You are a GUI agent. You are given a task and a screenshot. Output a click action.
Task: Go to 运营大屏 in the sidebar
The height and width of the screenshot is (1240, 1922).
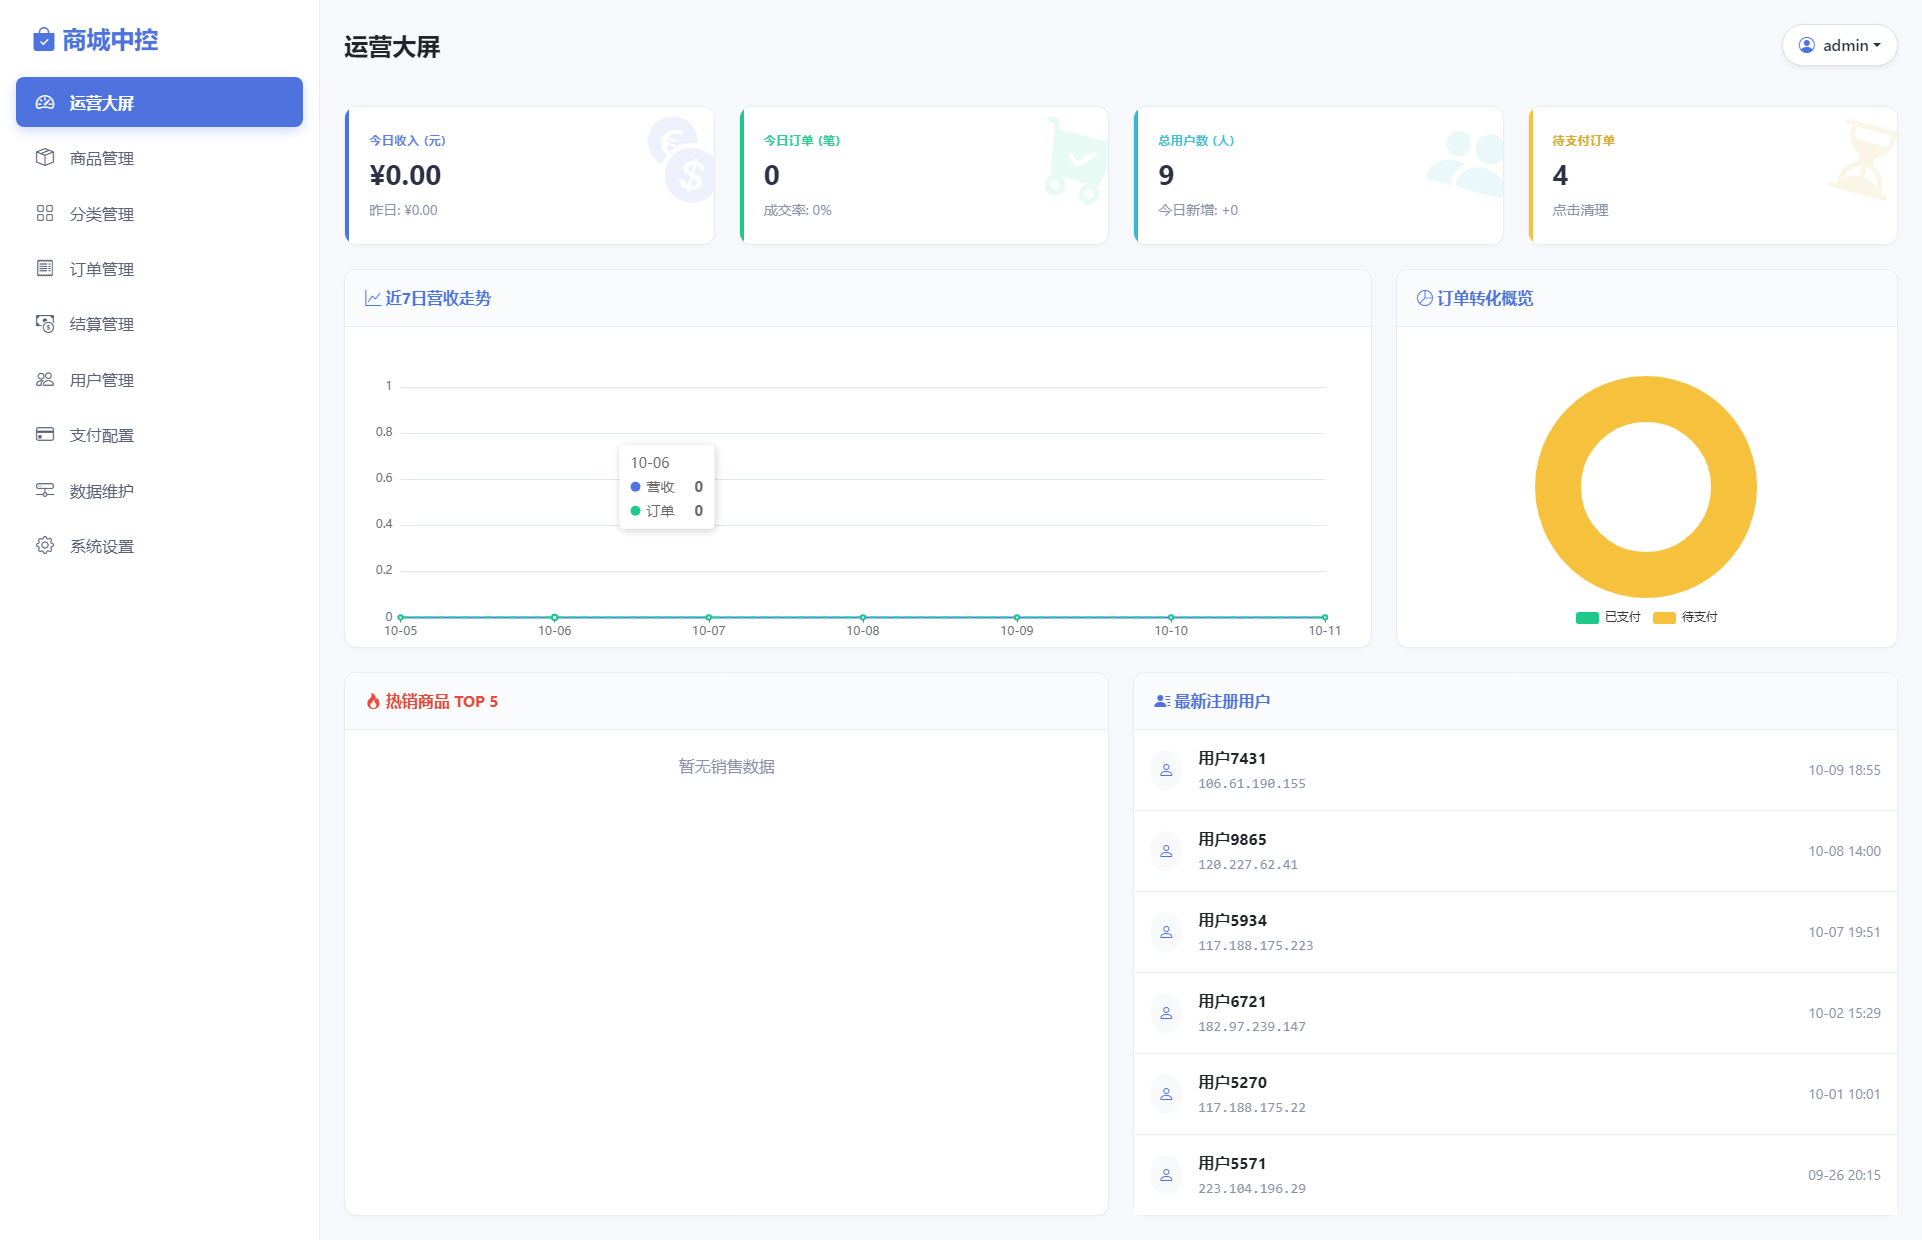[x=159, y=102]
